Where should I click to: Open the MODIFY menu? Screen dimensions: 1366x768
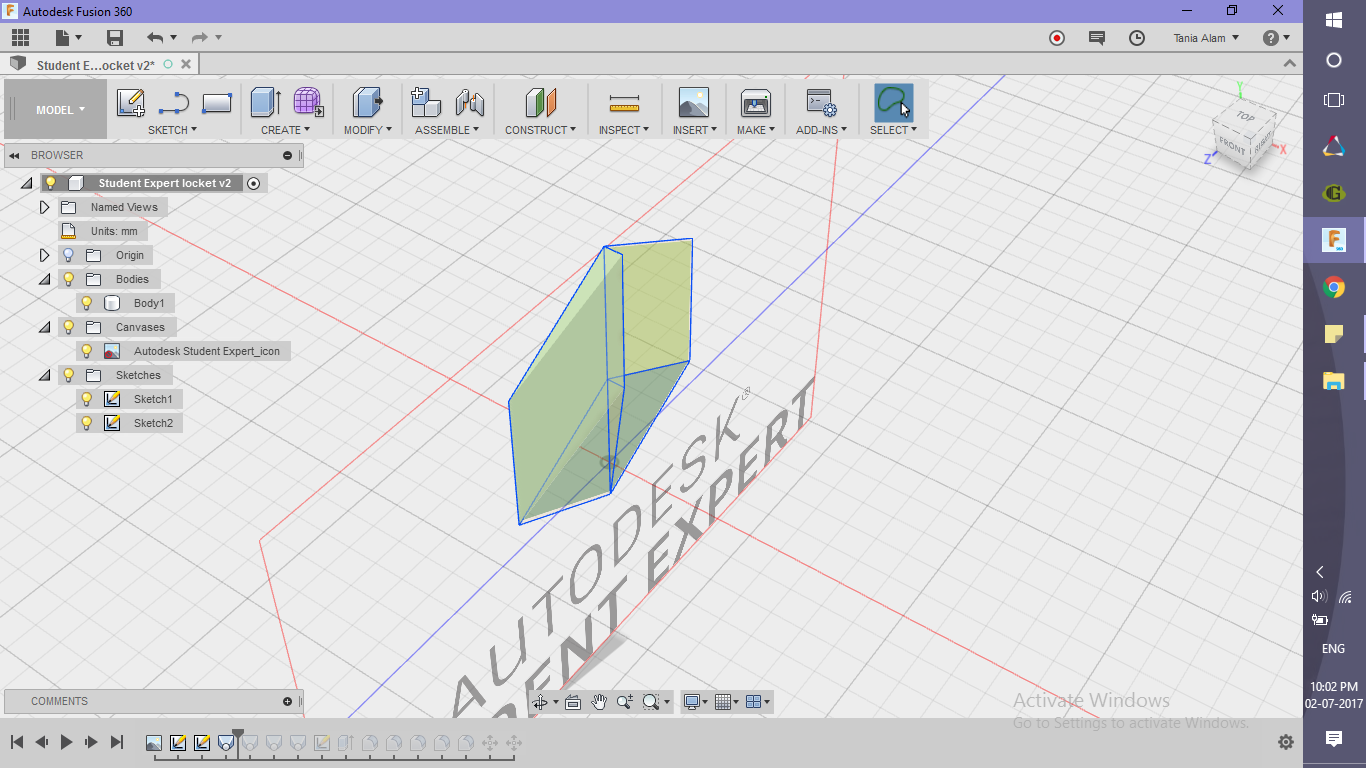[x=368, y=130]
